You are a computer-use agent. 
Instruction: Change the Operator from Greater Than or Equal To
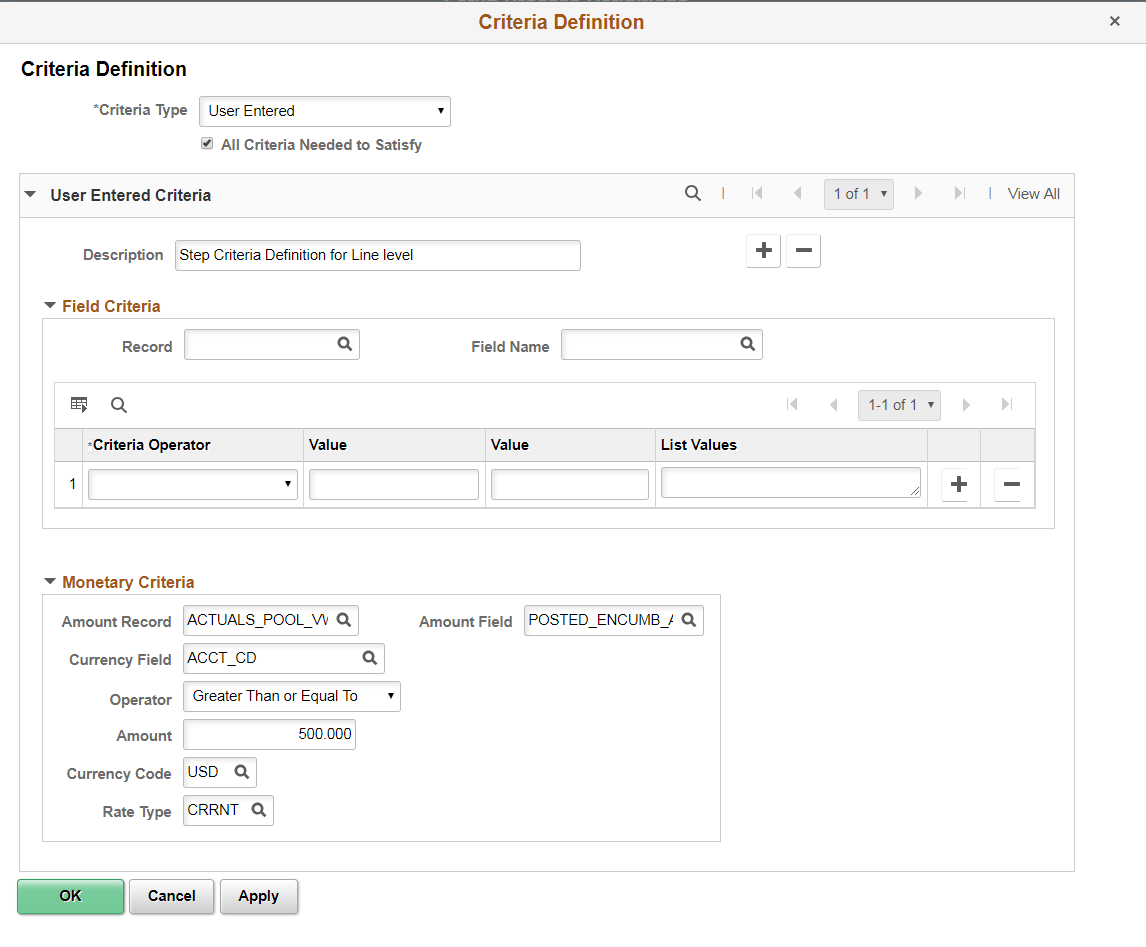389,696
